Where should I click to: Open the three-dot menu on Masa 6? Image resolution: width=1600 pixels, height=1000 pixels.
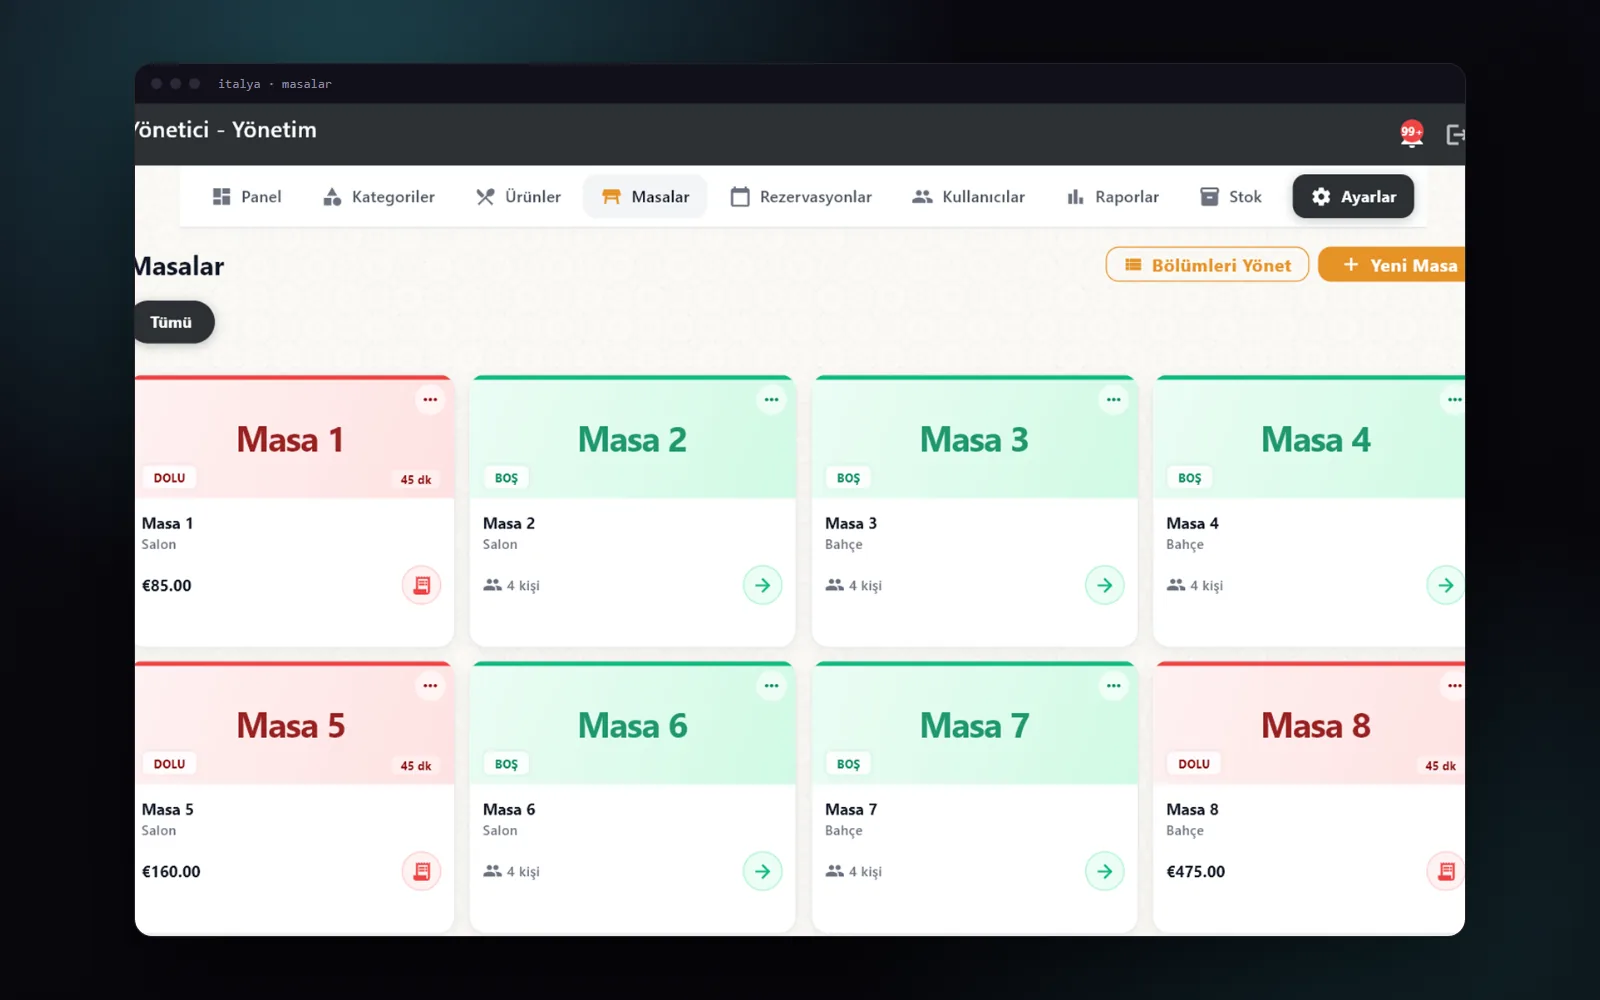click(x=771, y=686)
